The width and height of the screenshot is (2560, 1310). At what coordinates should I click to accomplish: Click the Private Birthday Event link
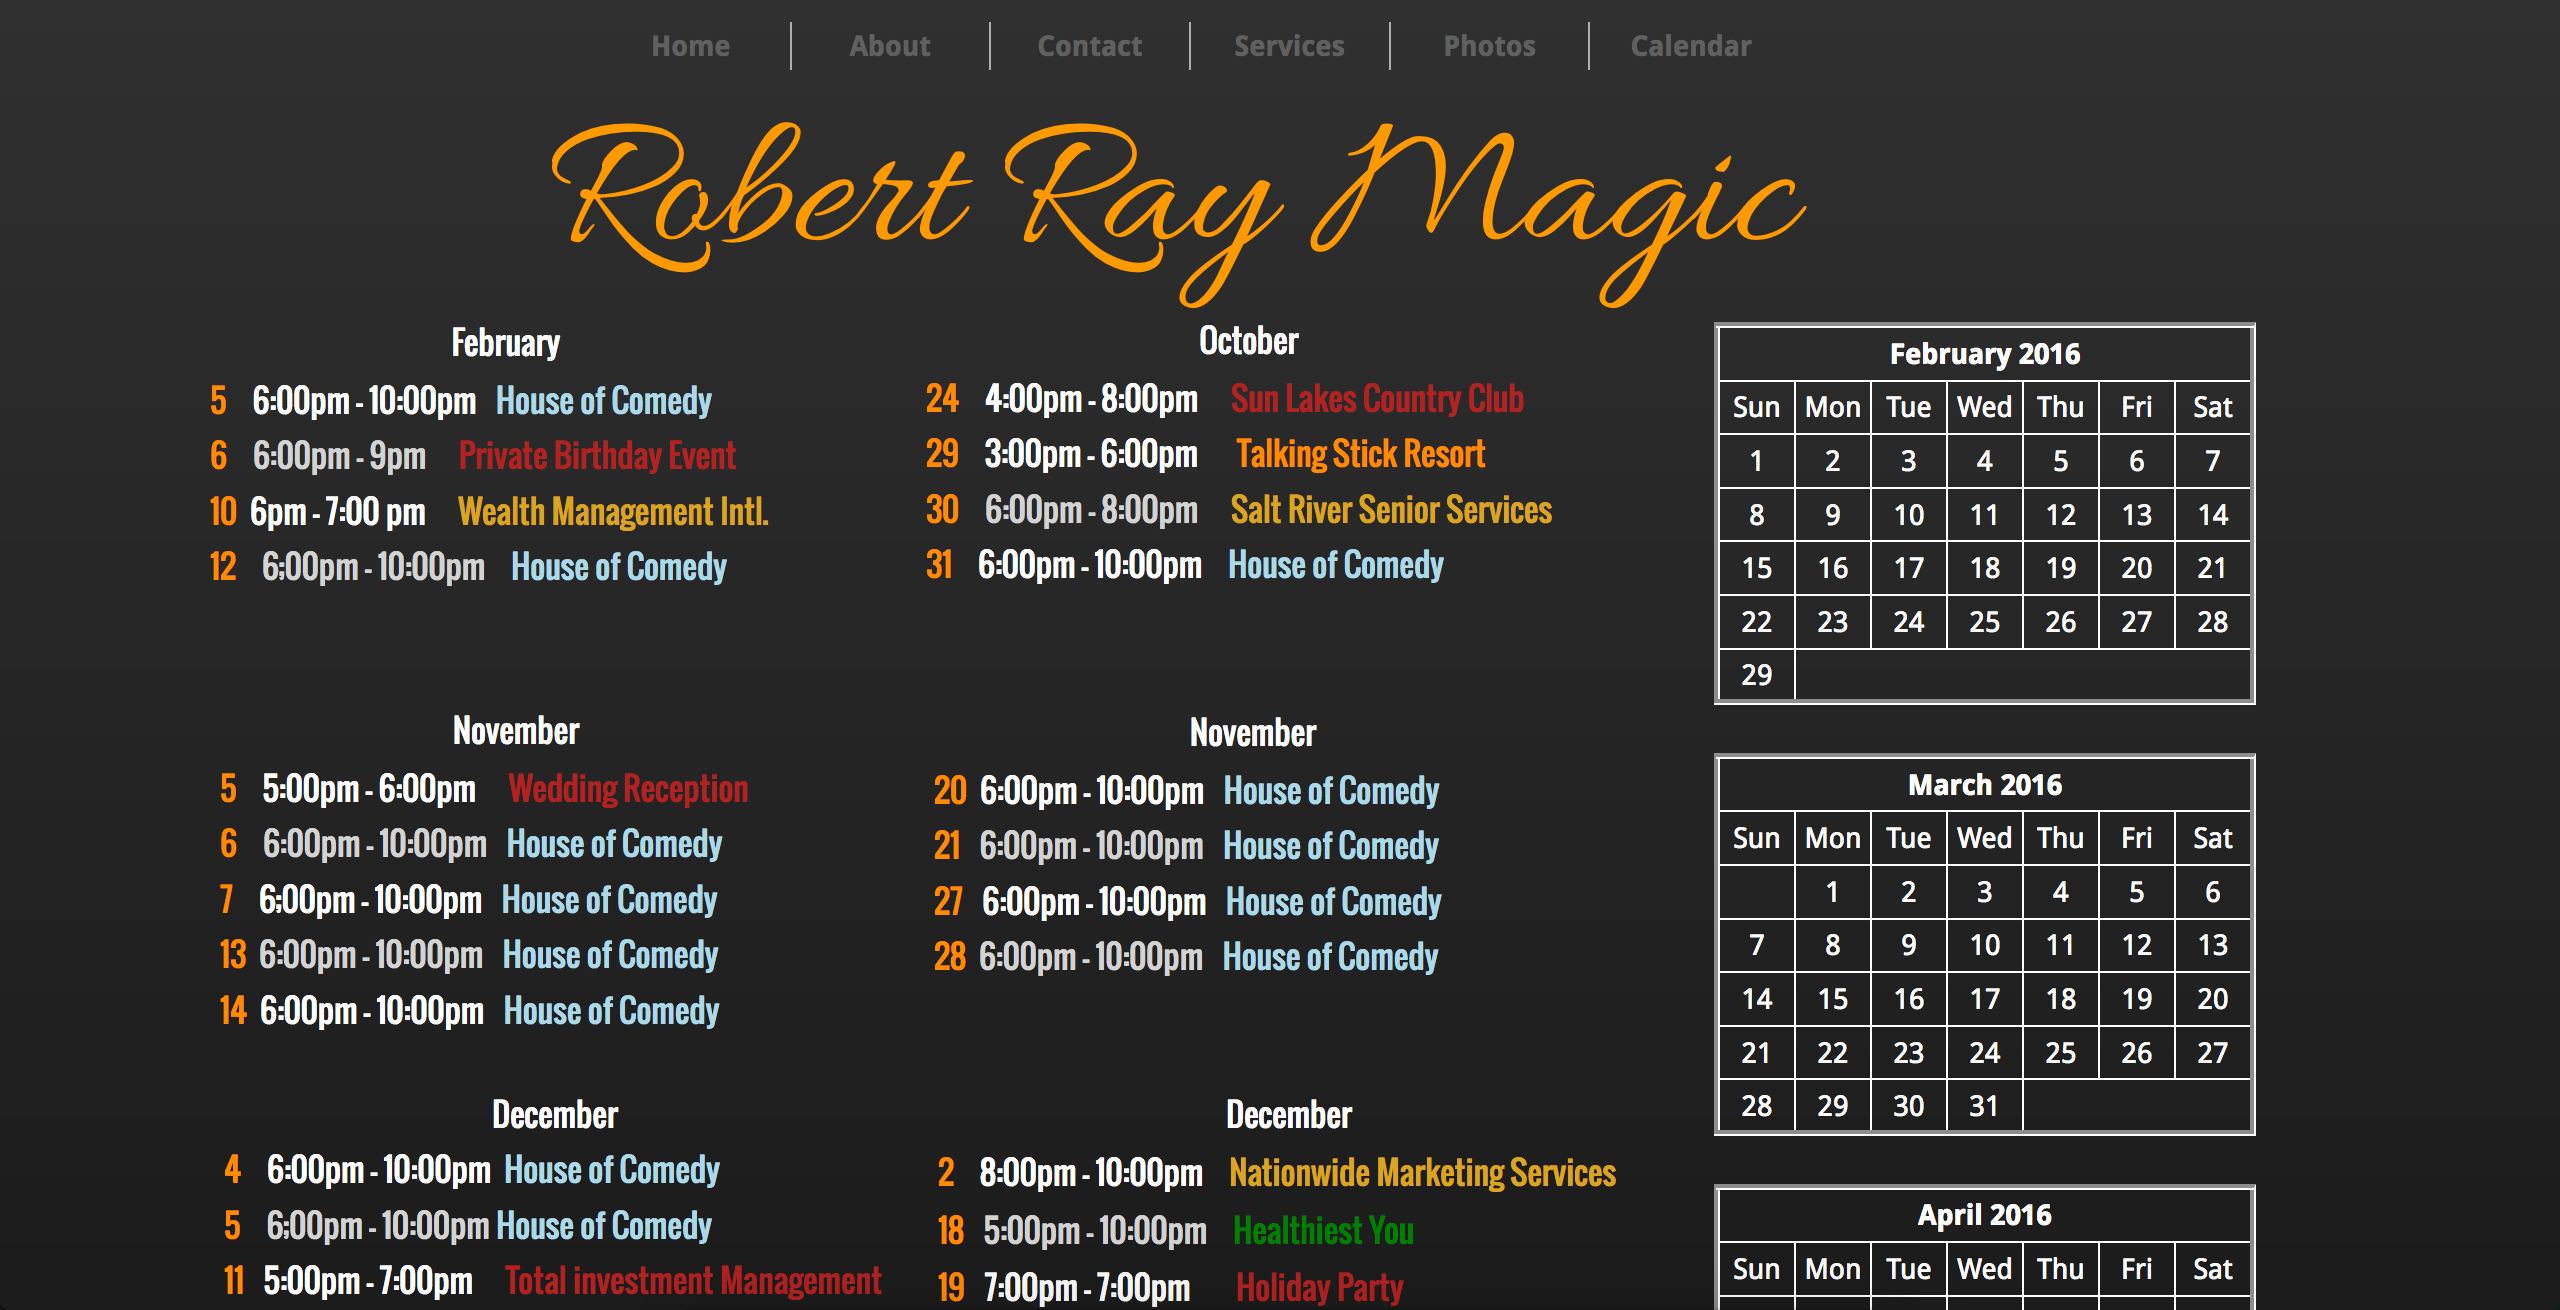click(x=597, y=456)
